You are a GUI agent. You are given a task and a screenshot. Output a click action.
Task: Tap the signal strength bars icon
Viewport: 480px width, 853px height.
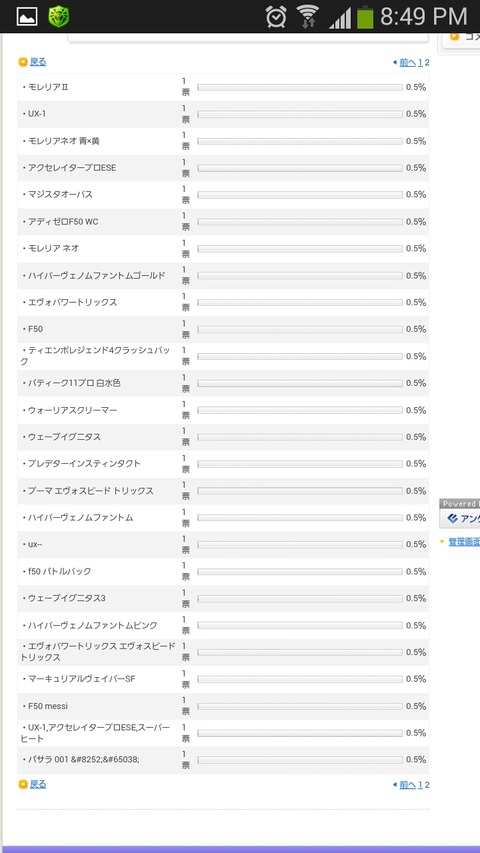340,18
